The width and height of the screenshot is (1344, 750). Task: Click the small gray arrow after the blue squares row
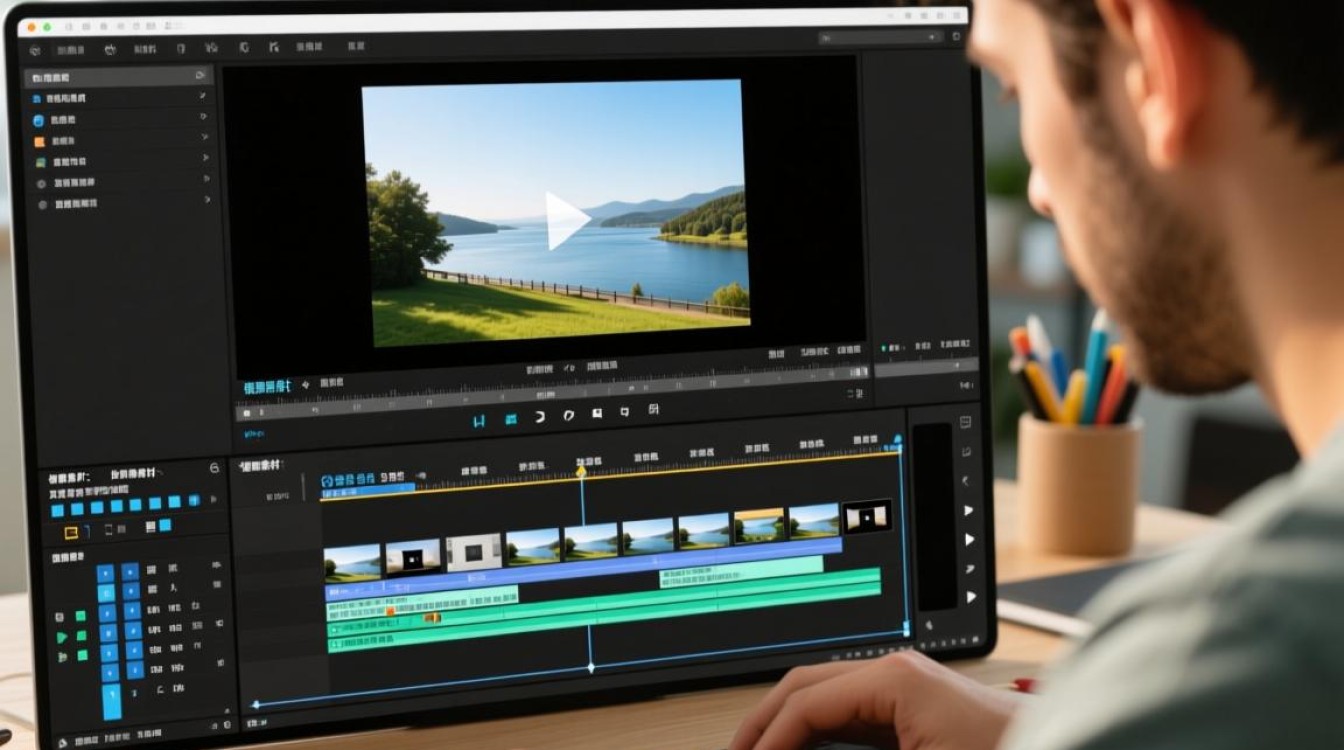pyautogui.click(x=212, y=498)
